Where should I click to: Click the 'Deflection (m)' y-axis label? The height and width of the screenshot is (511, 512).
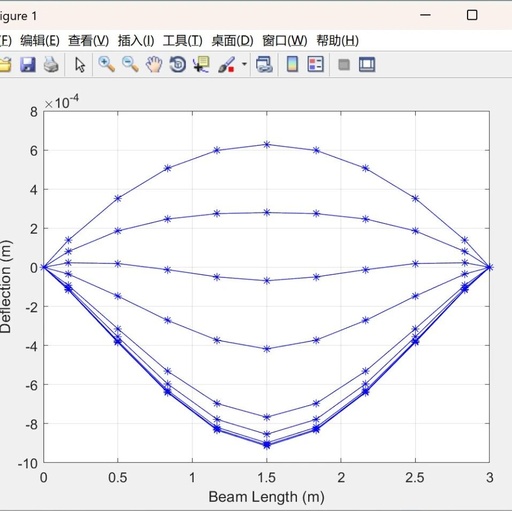pyautogui.click(x=6, y=287)
